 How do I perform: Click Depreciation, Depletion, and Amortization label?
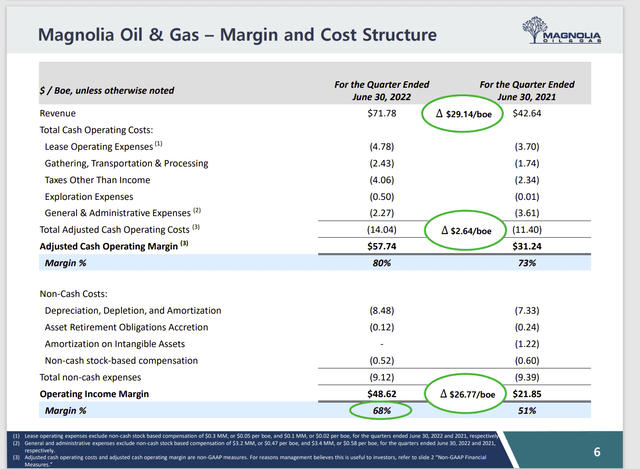[x=133, y=311]
